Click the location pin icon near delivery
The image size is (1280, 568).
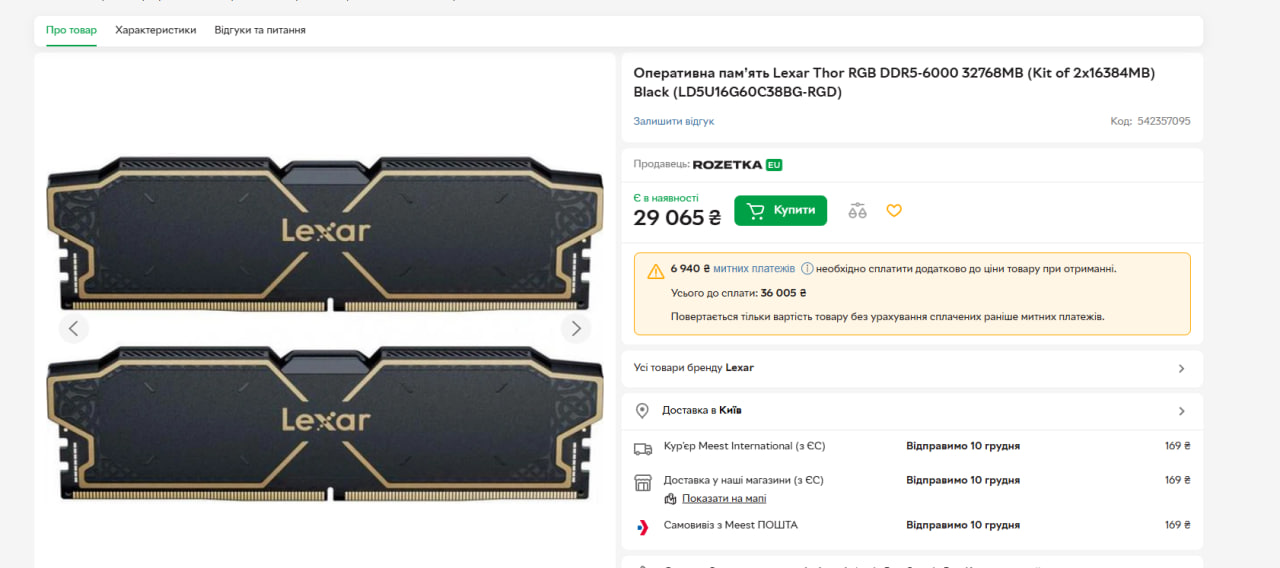click(x=642, y=411)
